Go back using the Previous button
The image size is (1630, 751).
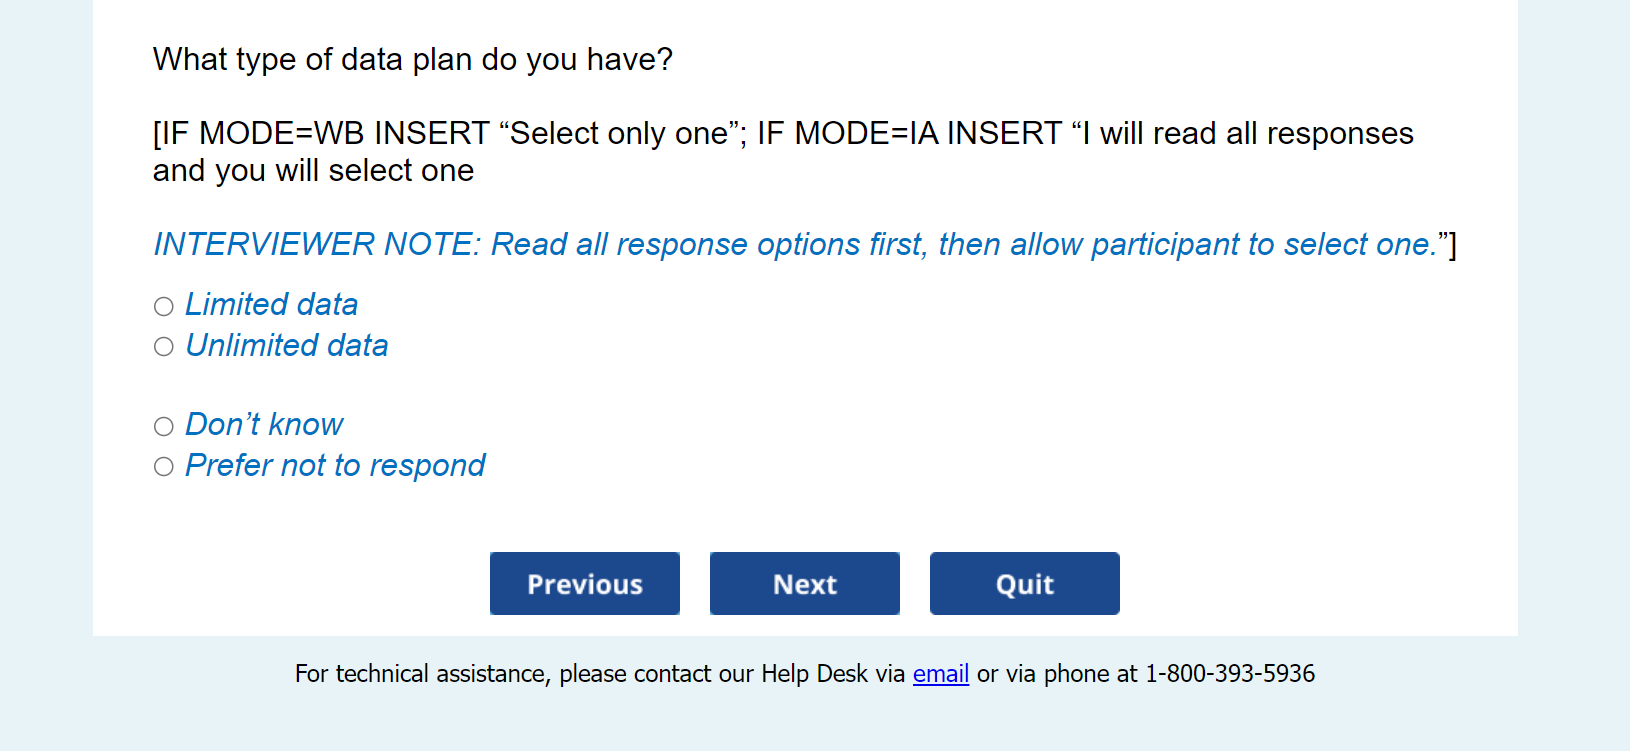pos(585,584)
